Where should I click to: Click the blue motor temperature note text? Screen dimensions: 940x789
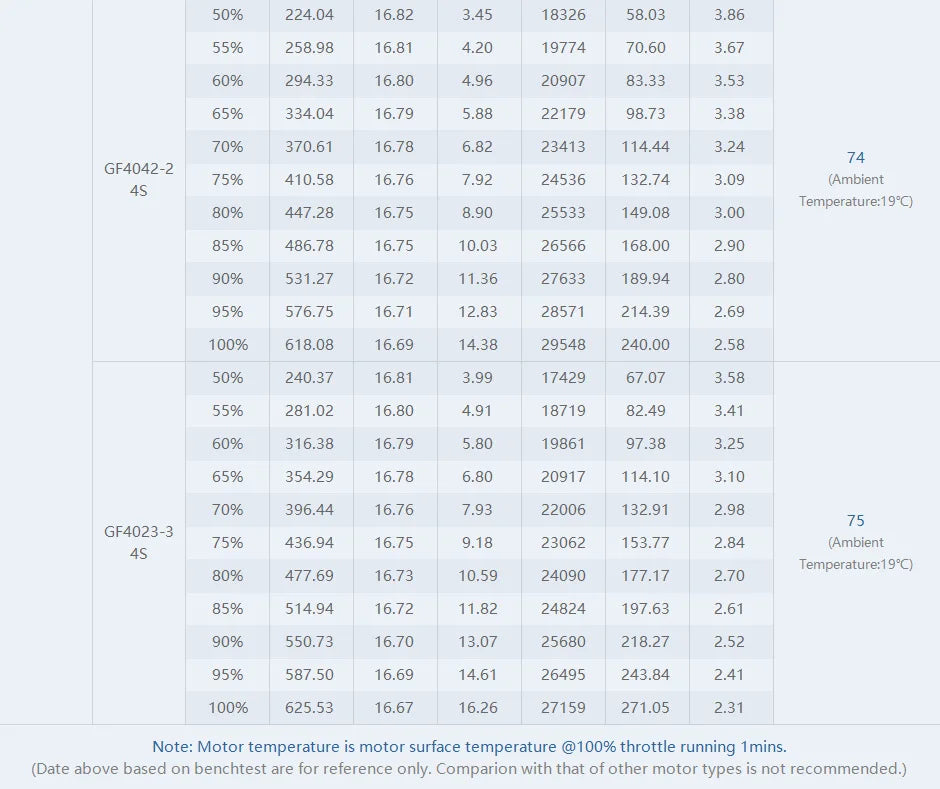469,746
